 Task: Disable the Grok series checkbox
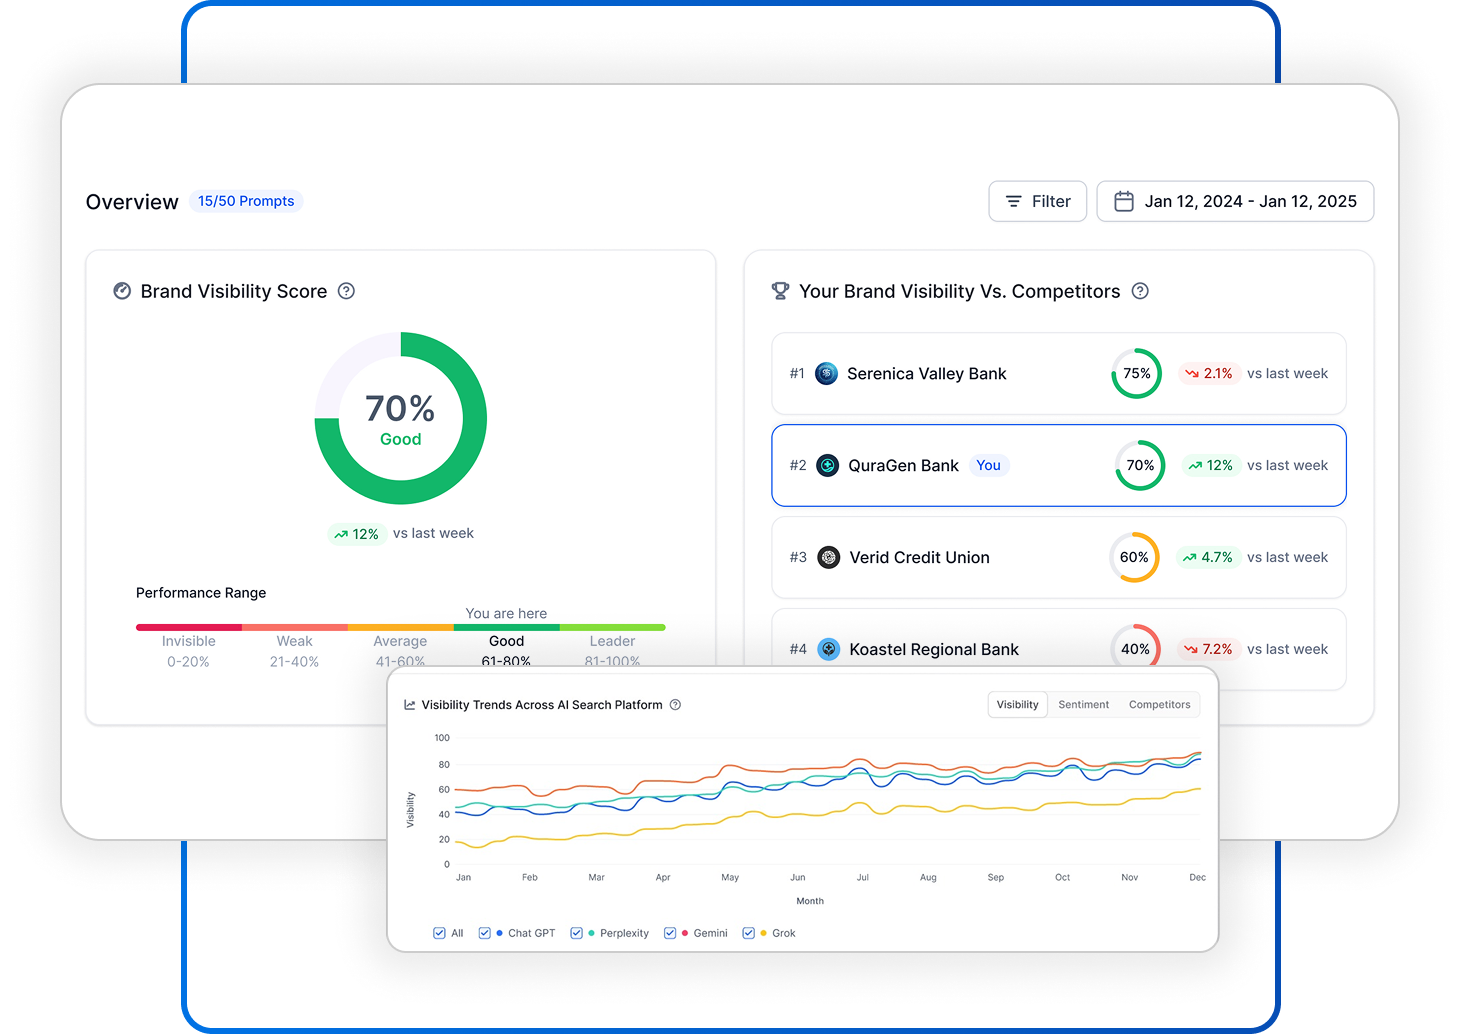pos(748,932)
